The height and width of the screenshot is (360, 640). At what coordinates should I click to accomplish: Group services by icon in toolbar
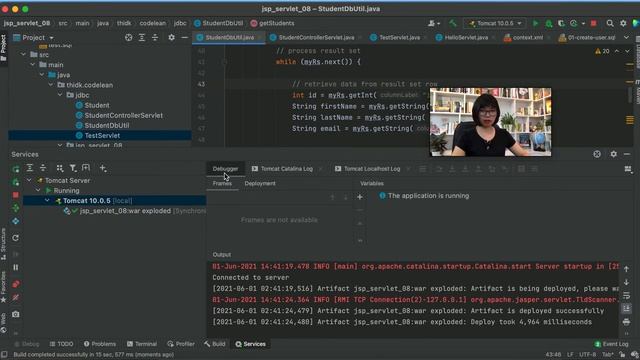click(60, 168)
